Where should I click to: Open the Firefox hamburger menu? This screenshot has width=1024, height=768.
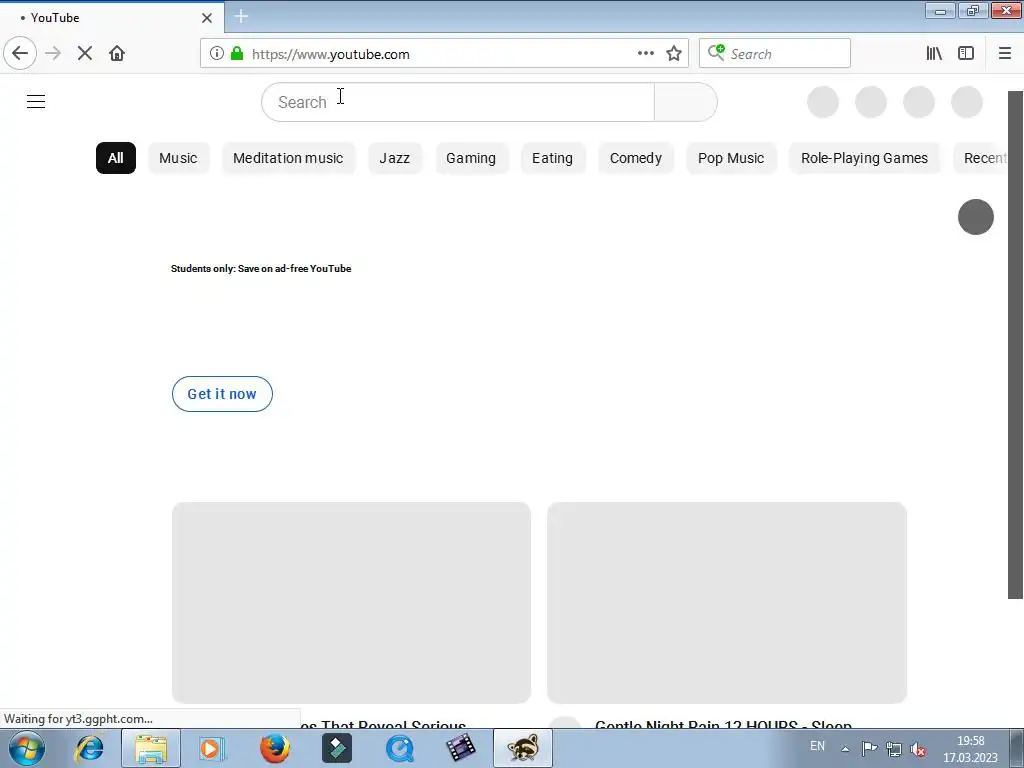[x=1005, y=54]
